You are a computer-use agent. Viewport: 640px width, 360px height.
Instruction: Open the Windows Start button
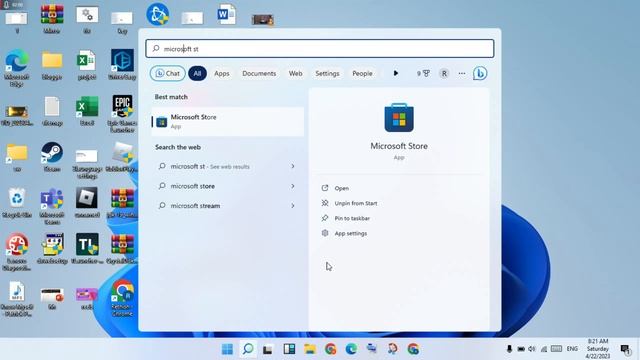click(227, 349)
